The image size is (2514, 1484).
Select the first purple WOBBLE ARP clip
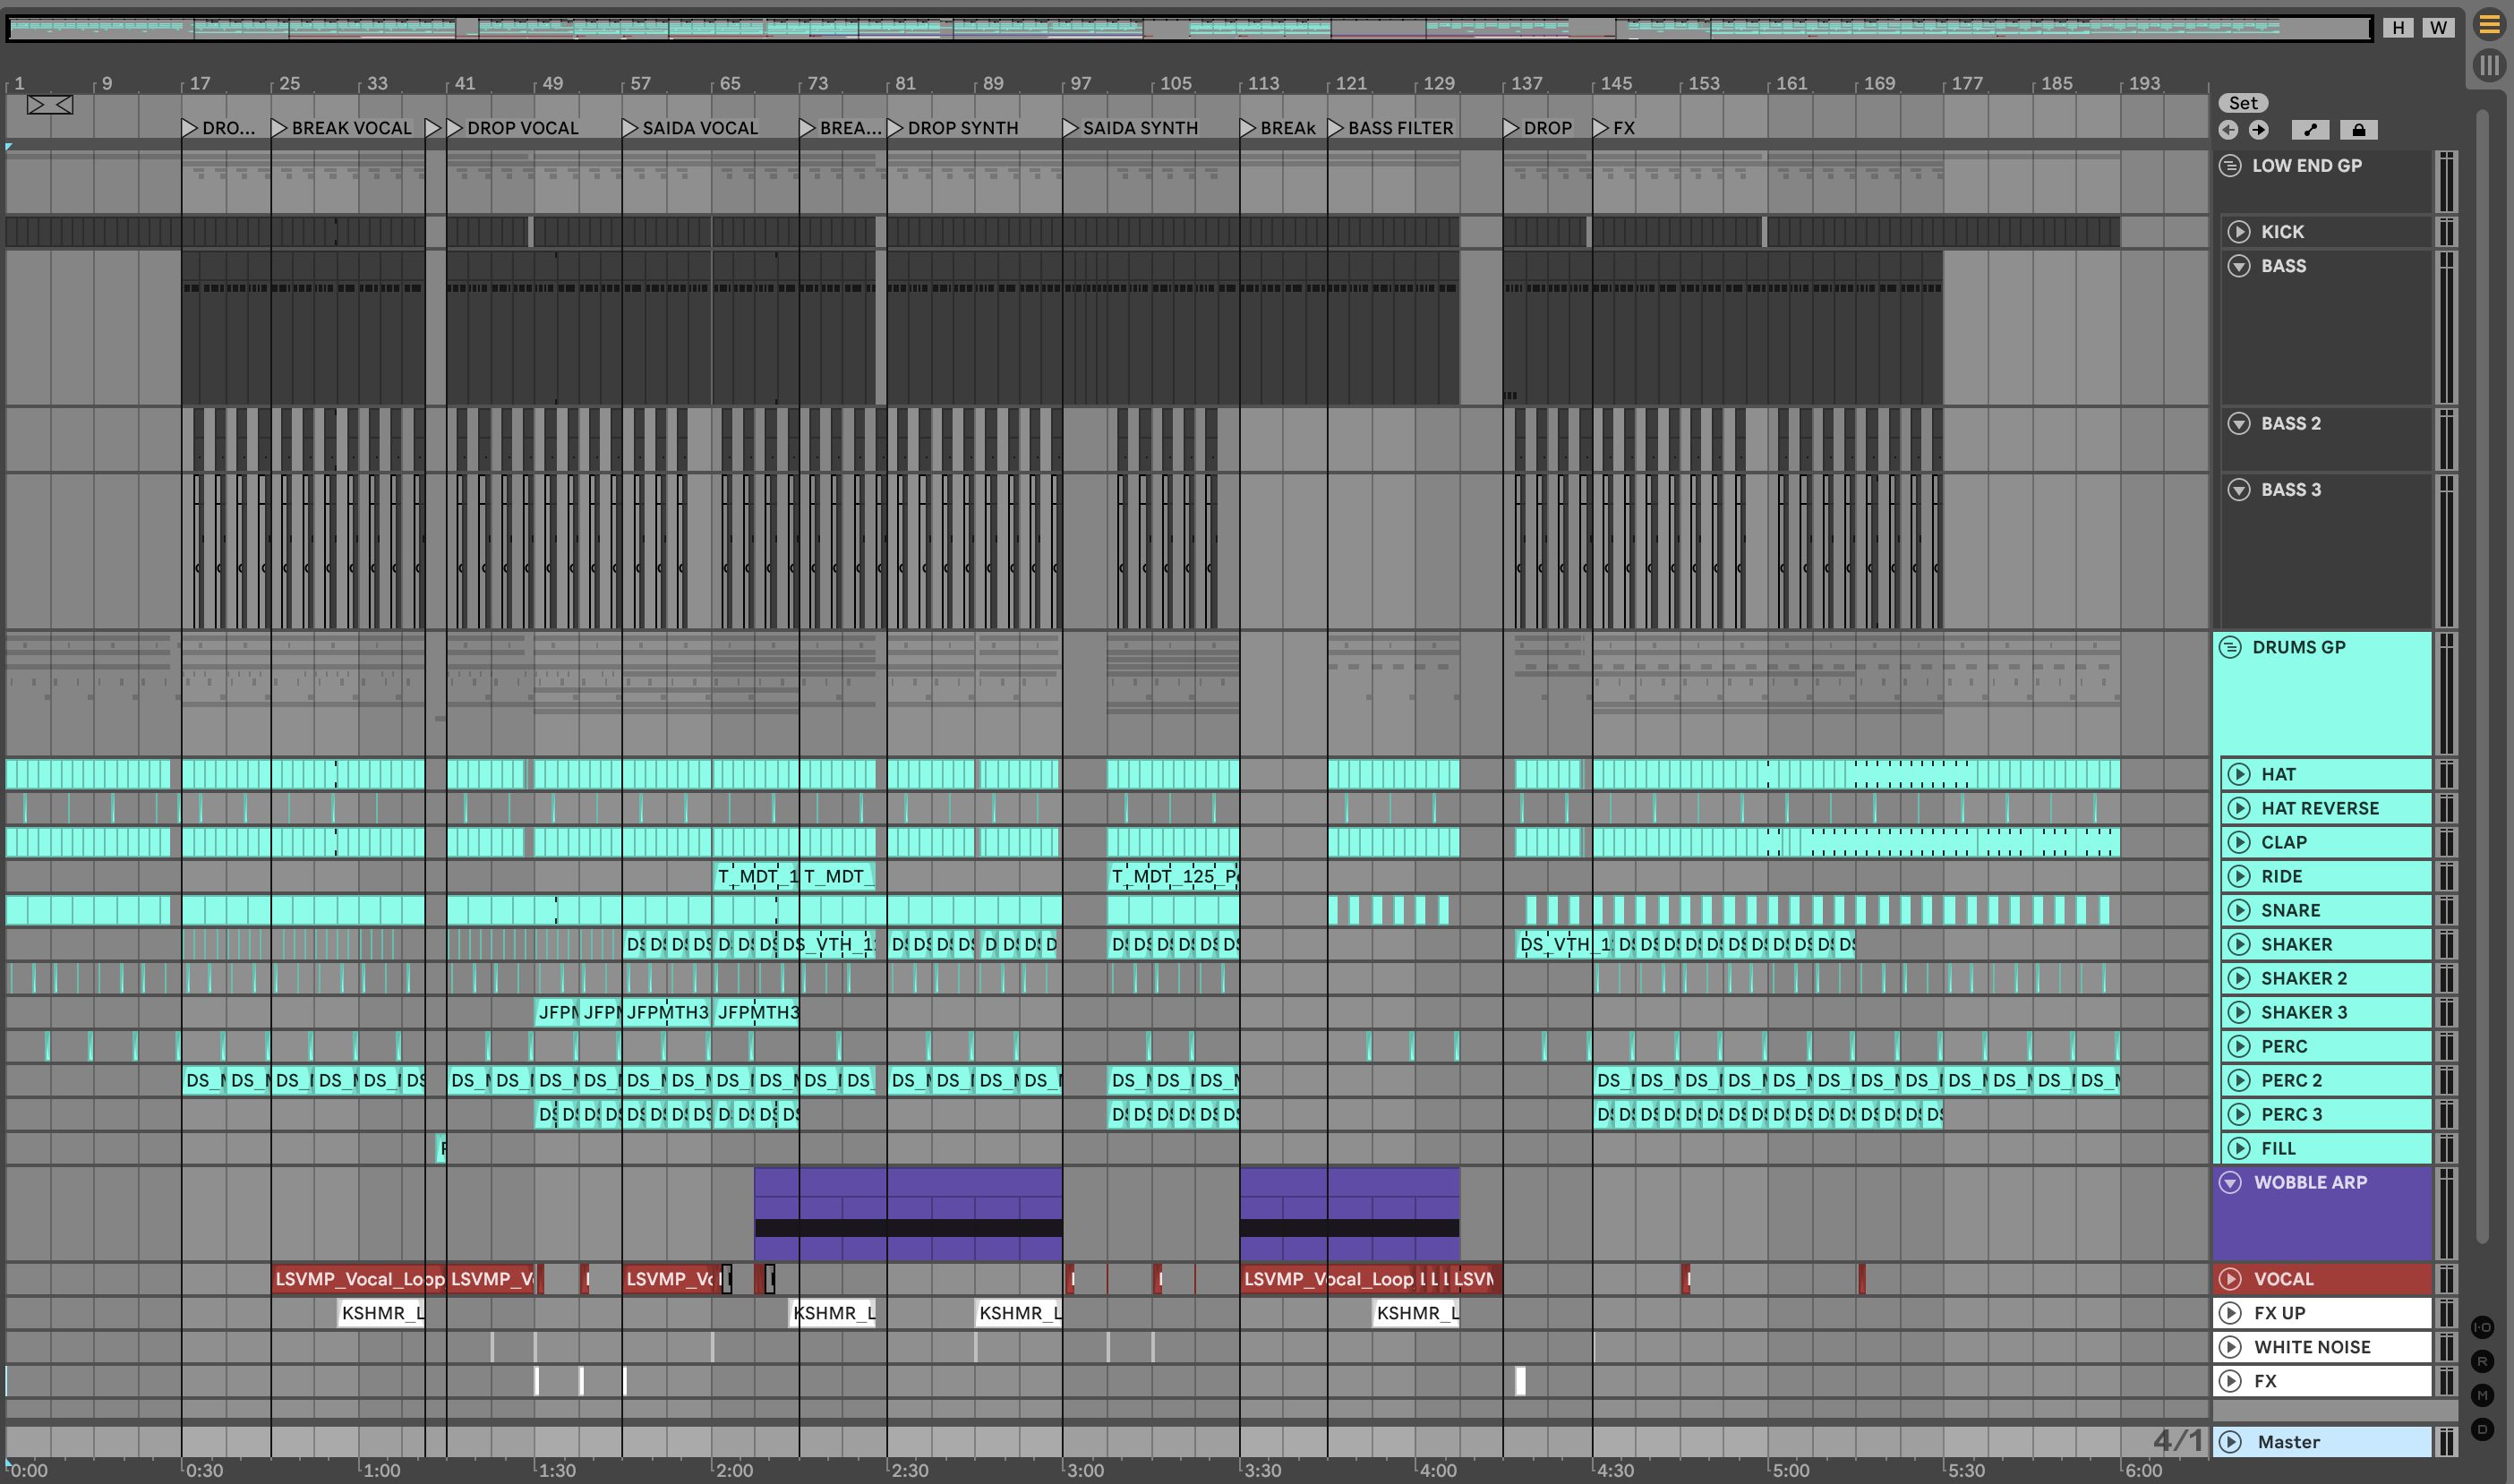coord(908,1214)
